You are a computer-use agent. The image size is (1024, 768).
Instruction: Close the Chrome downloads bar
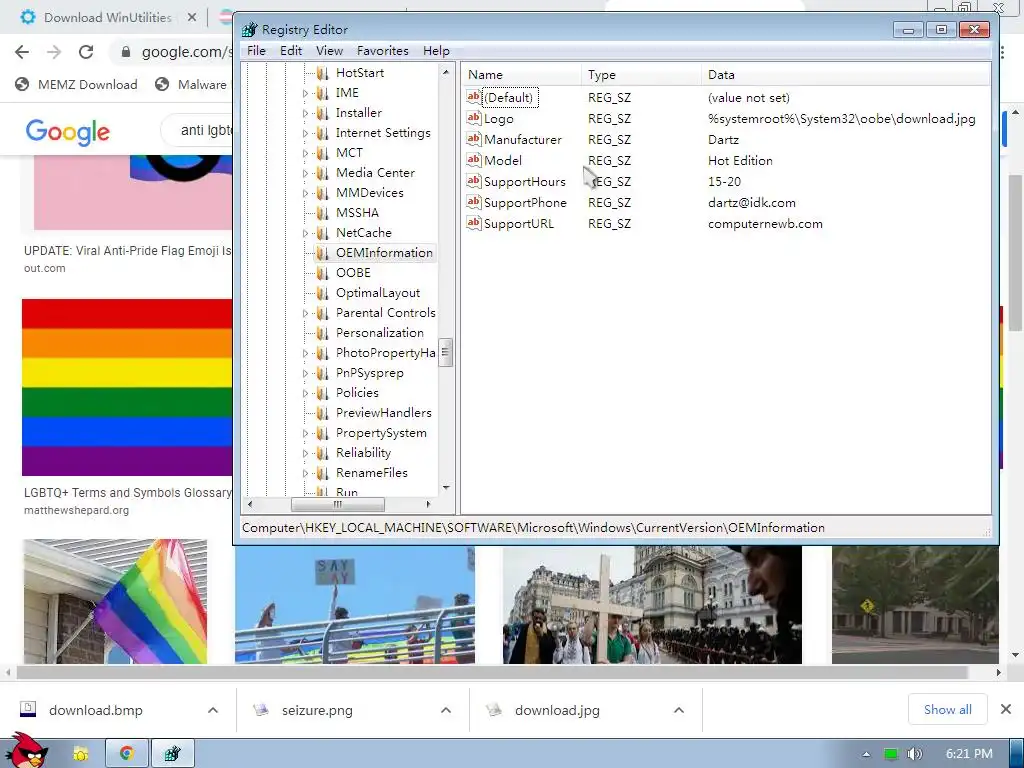pos(1006,709)
